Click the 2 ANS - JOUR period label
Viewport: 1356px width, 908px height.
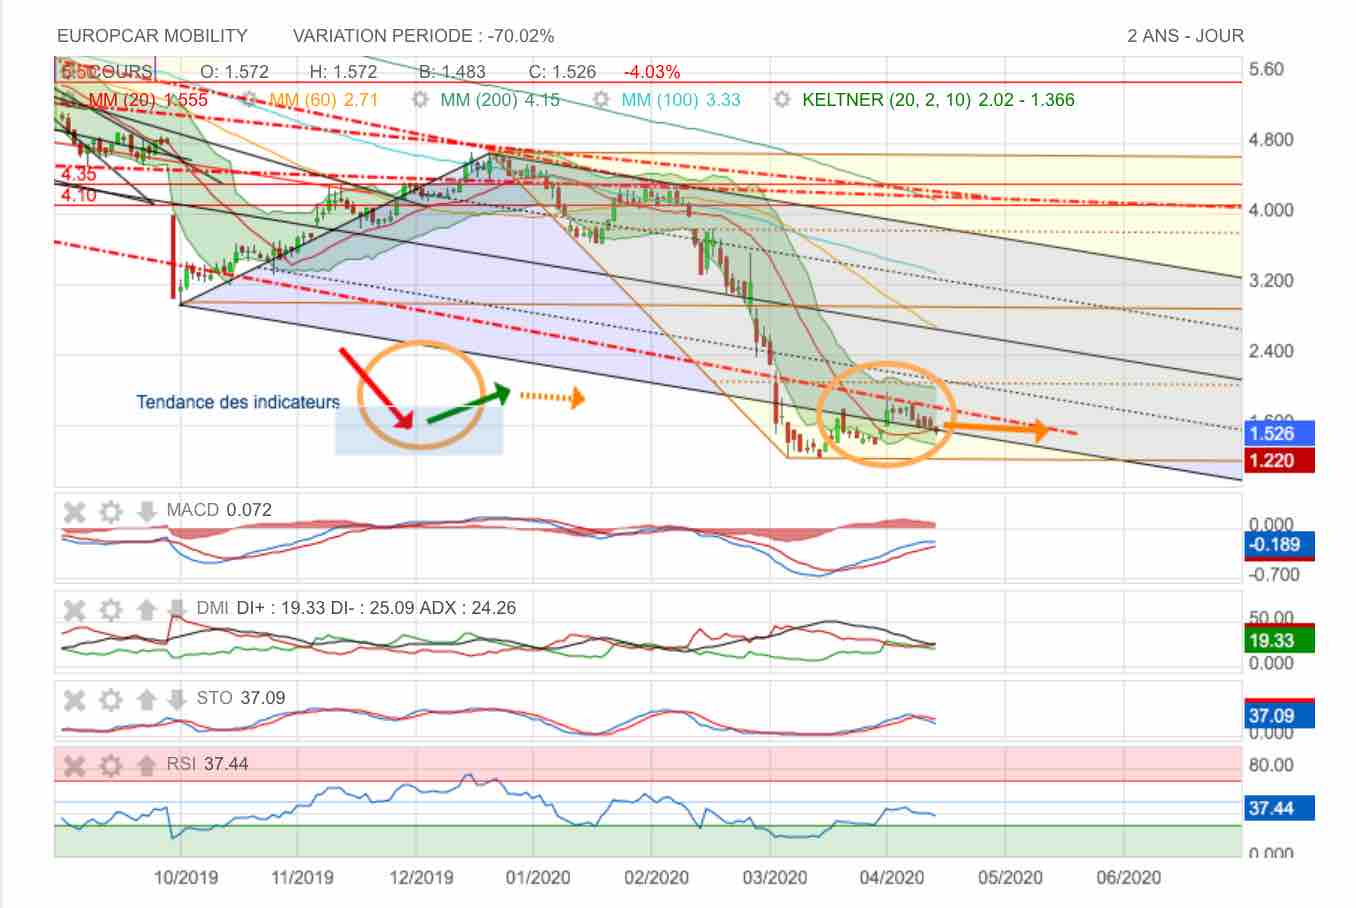1186,36
